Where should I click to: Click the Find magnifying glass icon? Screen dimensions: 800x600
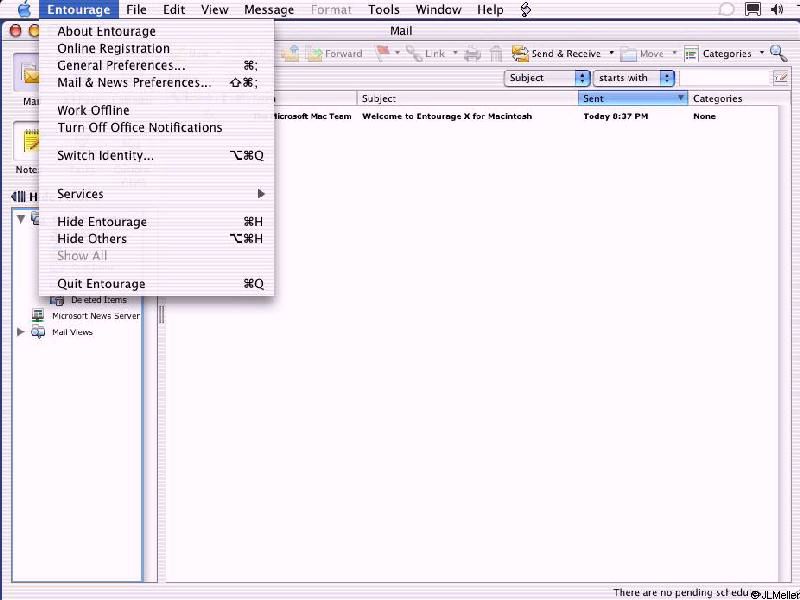pos(779,53)
